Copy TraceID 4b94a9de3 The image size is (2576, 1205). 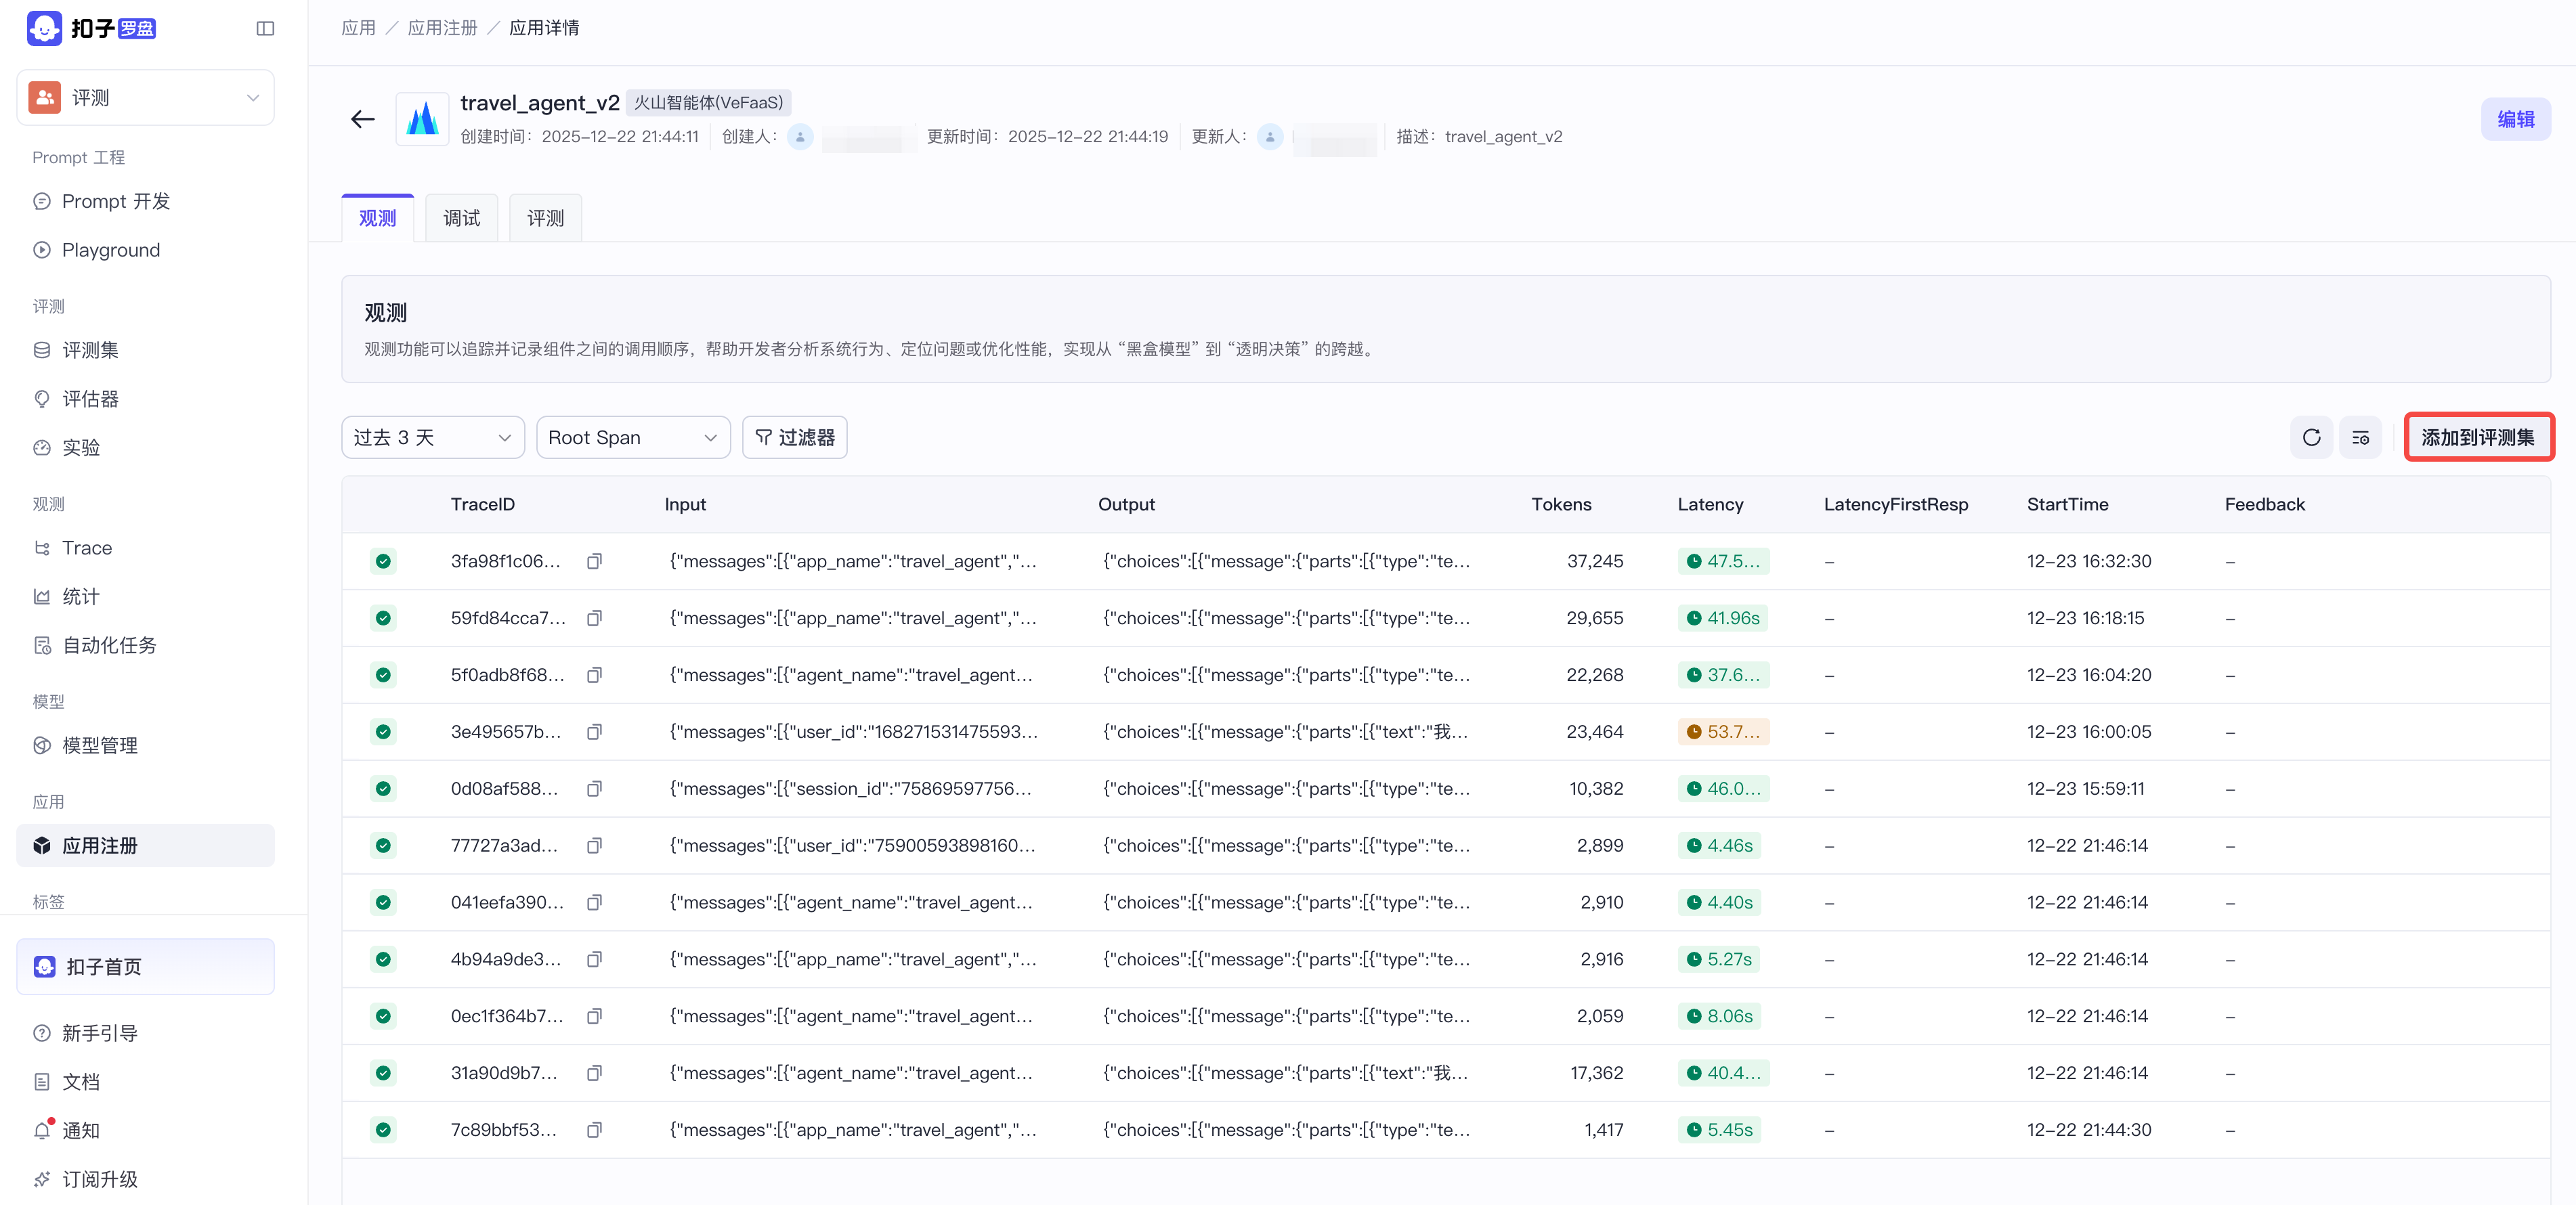point(594,960)
